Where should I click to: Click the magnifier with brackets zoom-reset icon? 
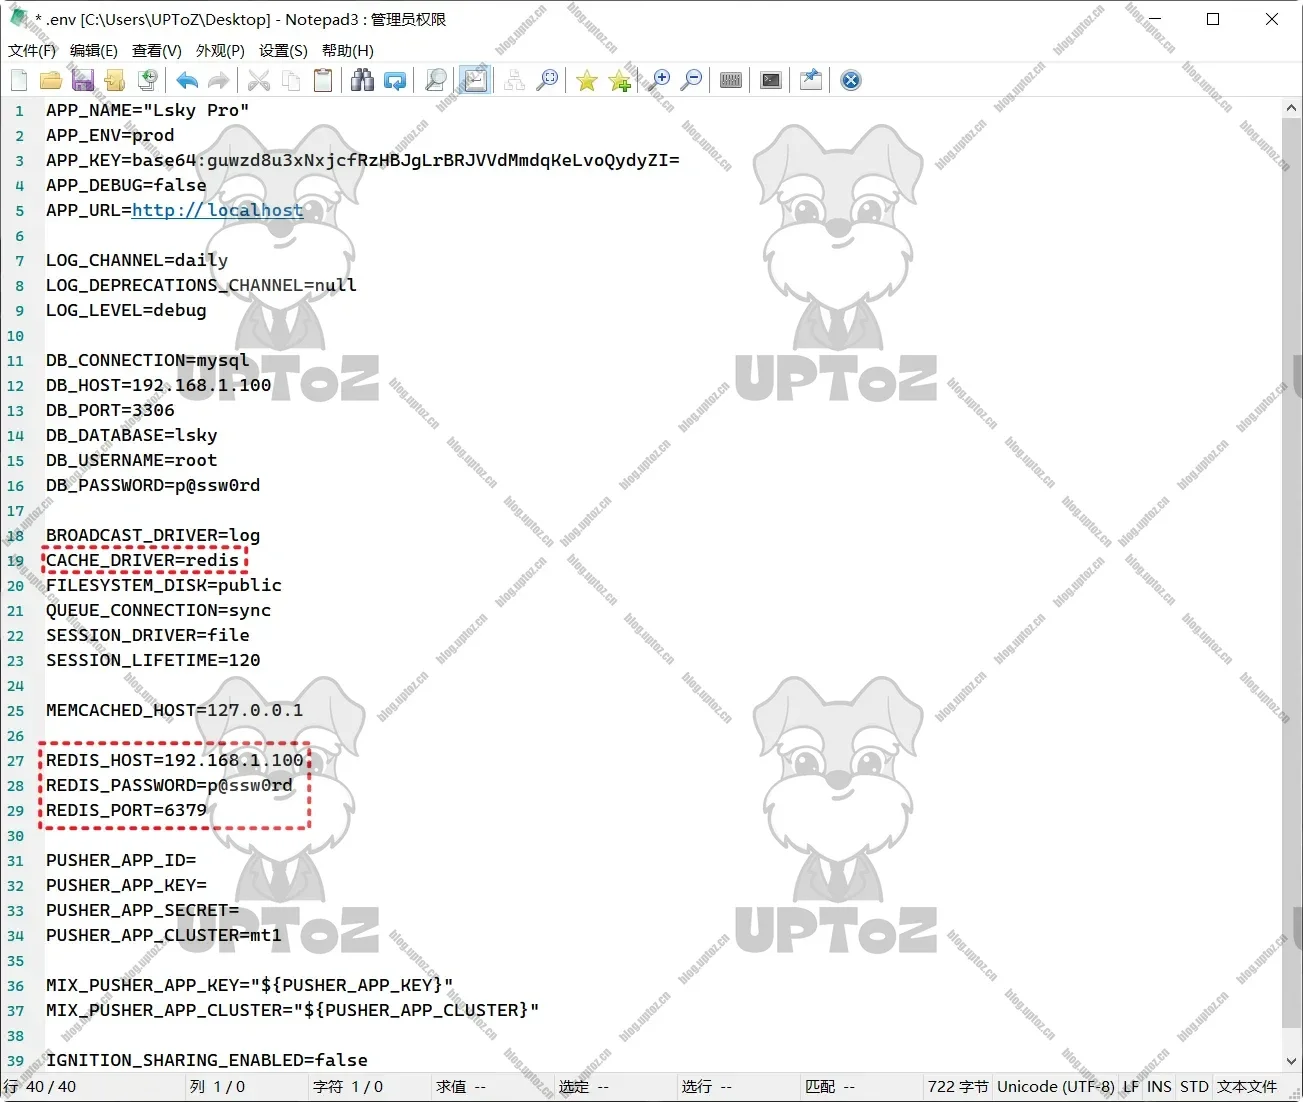coord(547,81)
